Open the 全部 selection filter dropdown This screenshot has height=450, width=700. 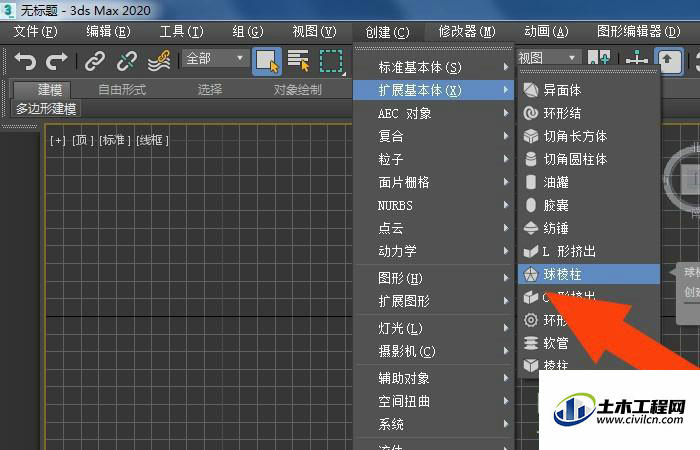point(215,58)
